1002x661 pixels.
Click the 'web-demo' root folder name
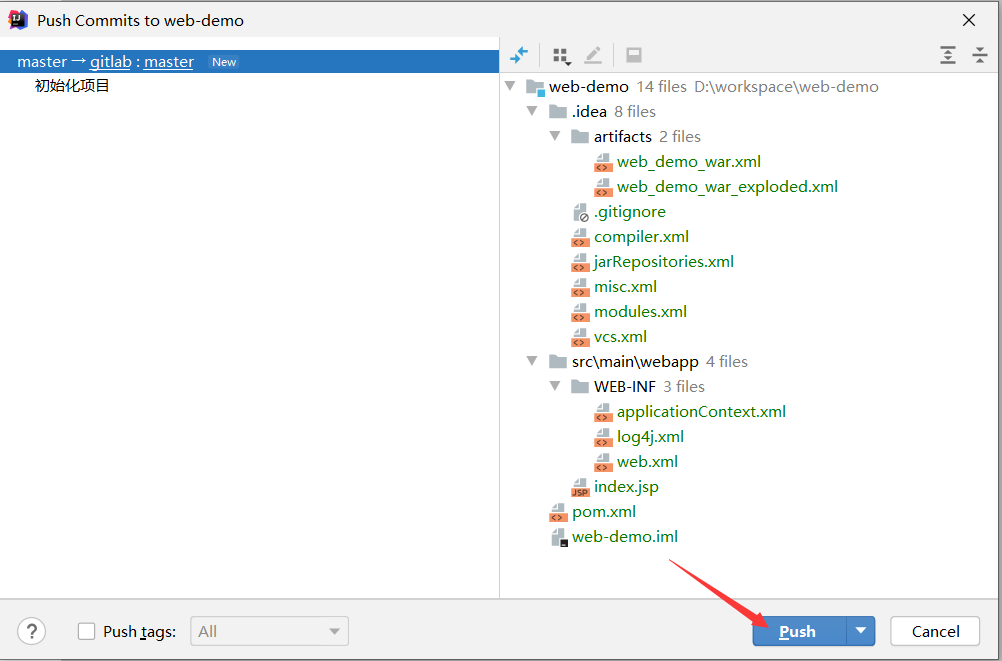pos(589,87)
